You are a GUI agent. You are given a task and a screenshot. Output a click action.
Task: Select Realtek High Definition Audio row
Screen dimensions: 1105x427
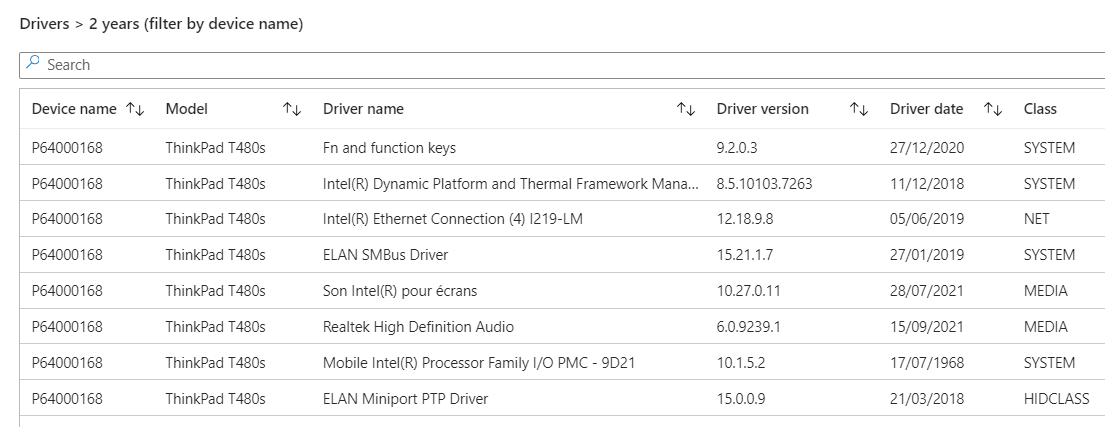point(562,327)
